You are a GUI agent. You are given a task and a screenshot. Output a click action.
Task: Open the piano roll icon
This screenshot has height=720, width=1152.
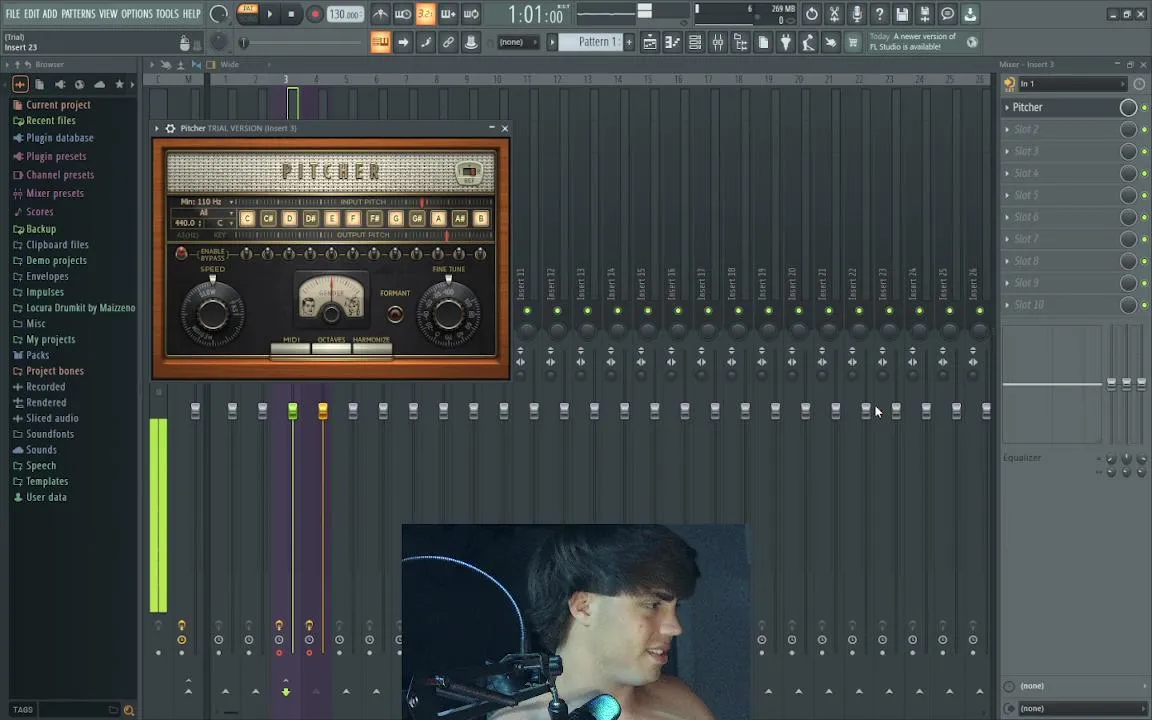672,43
